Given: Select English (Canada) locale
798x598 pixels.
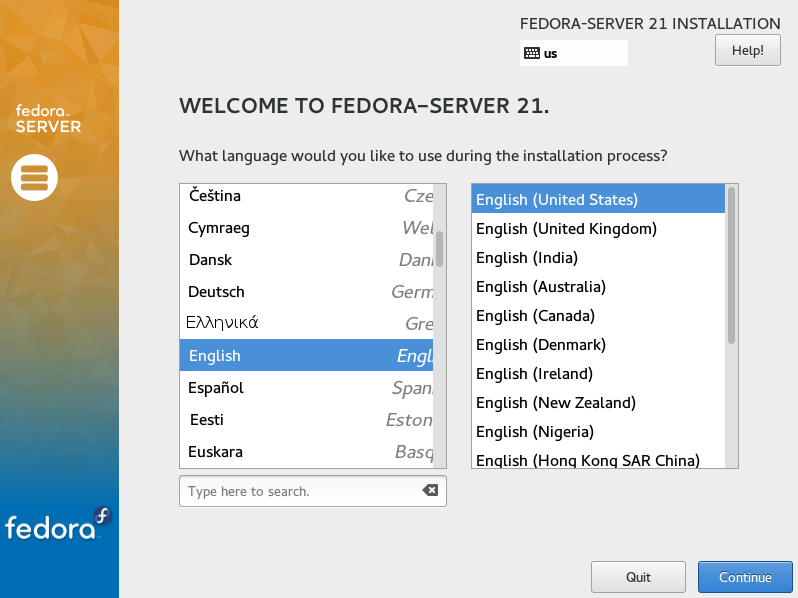Looking at the screenshot, I should coord(598,316).
